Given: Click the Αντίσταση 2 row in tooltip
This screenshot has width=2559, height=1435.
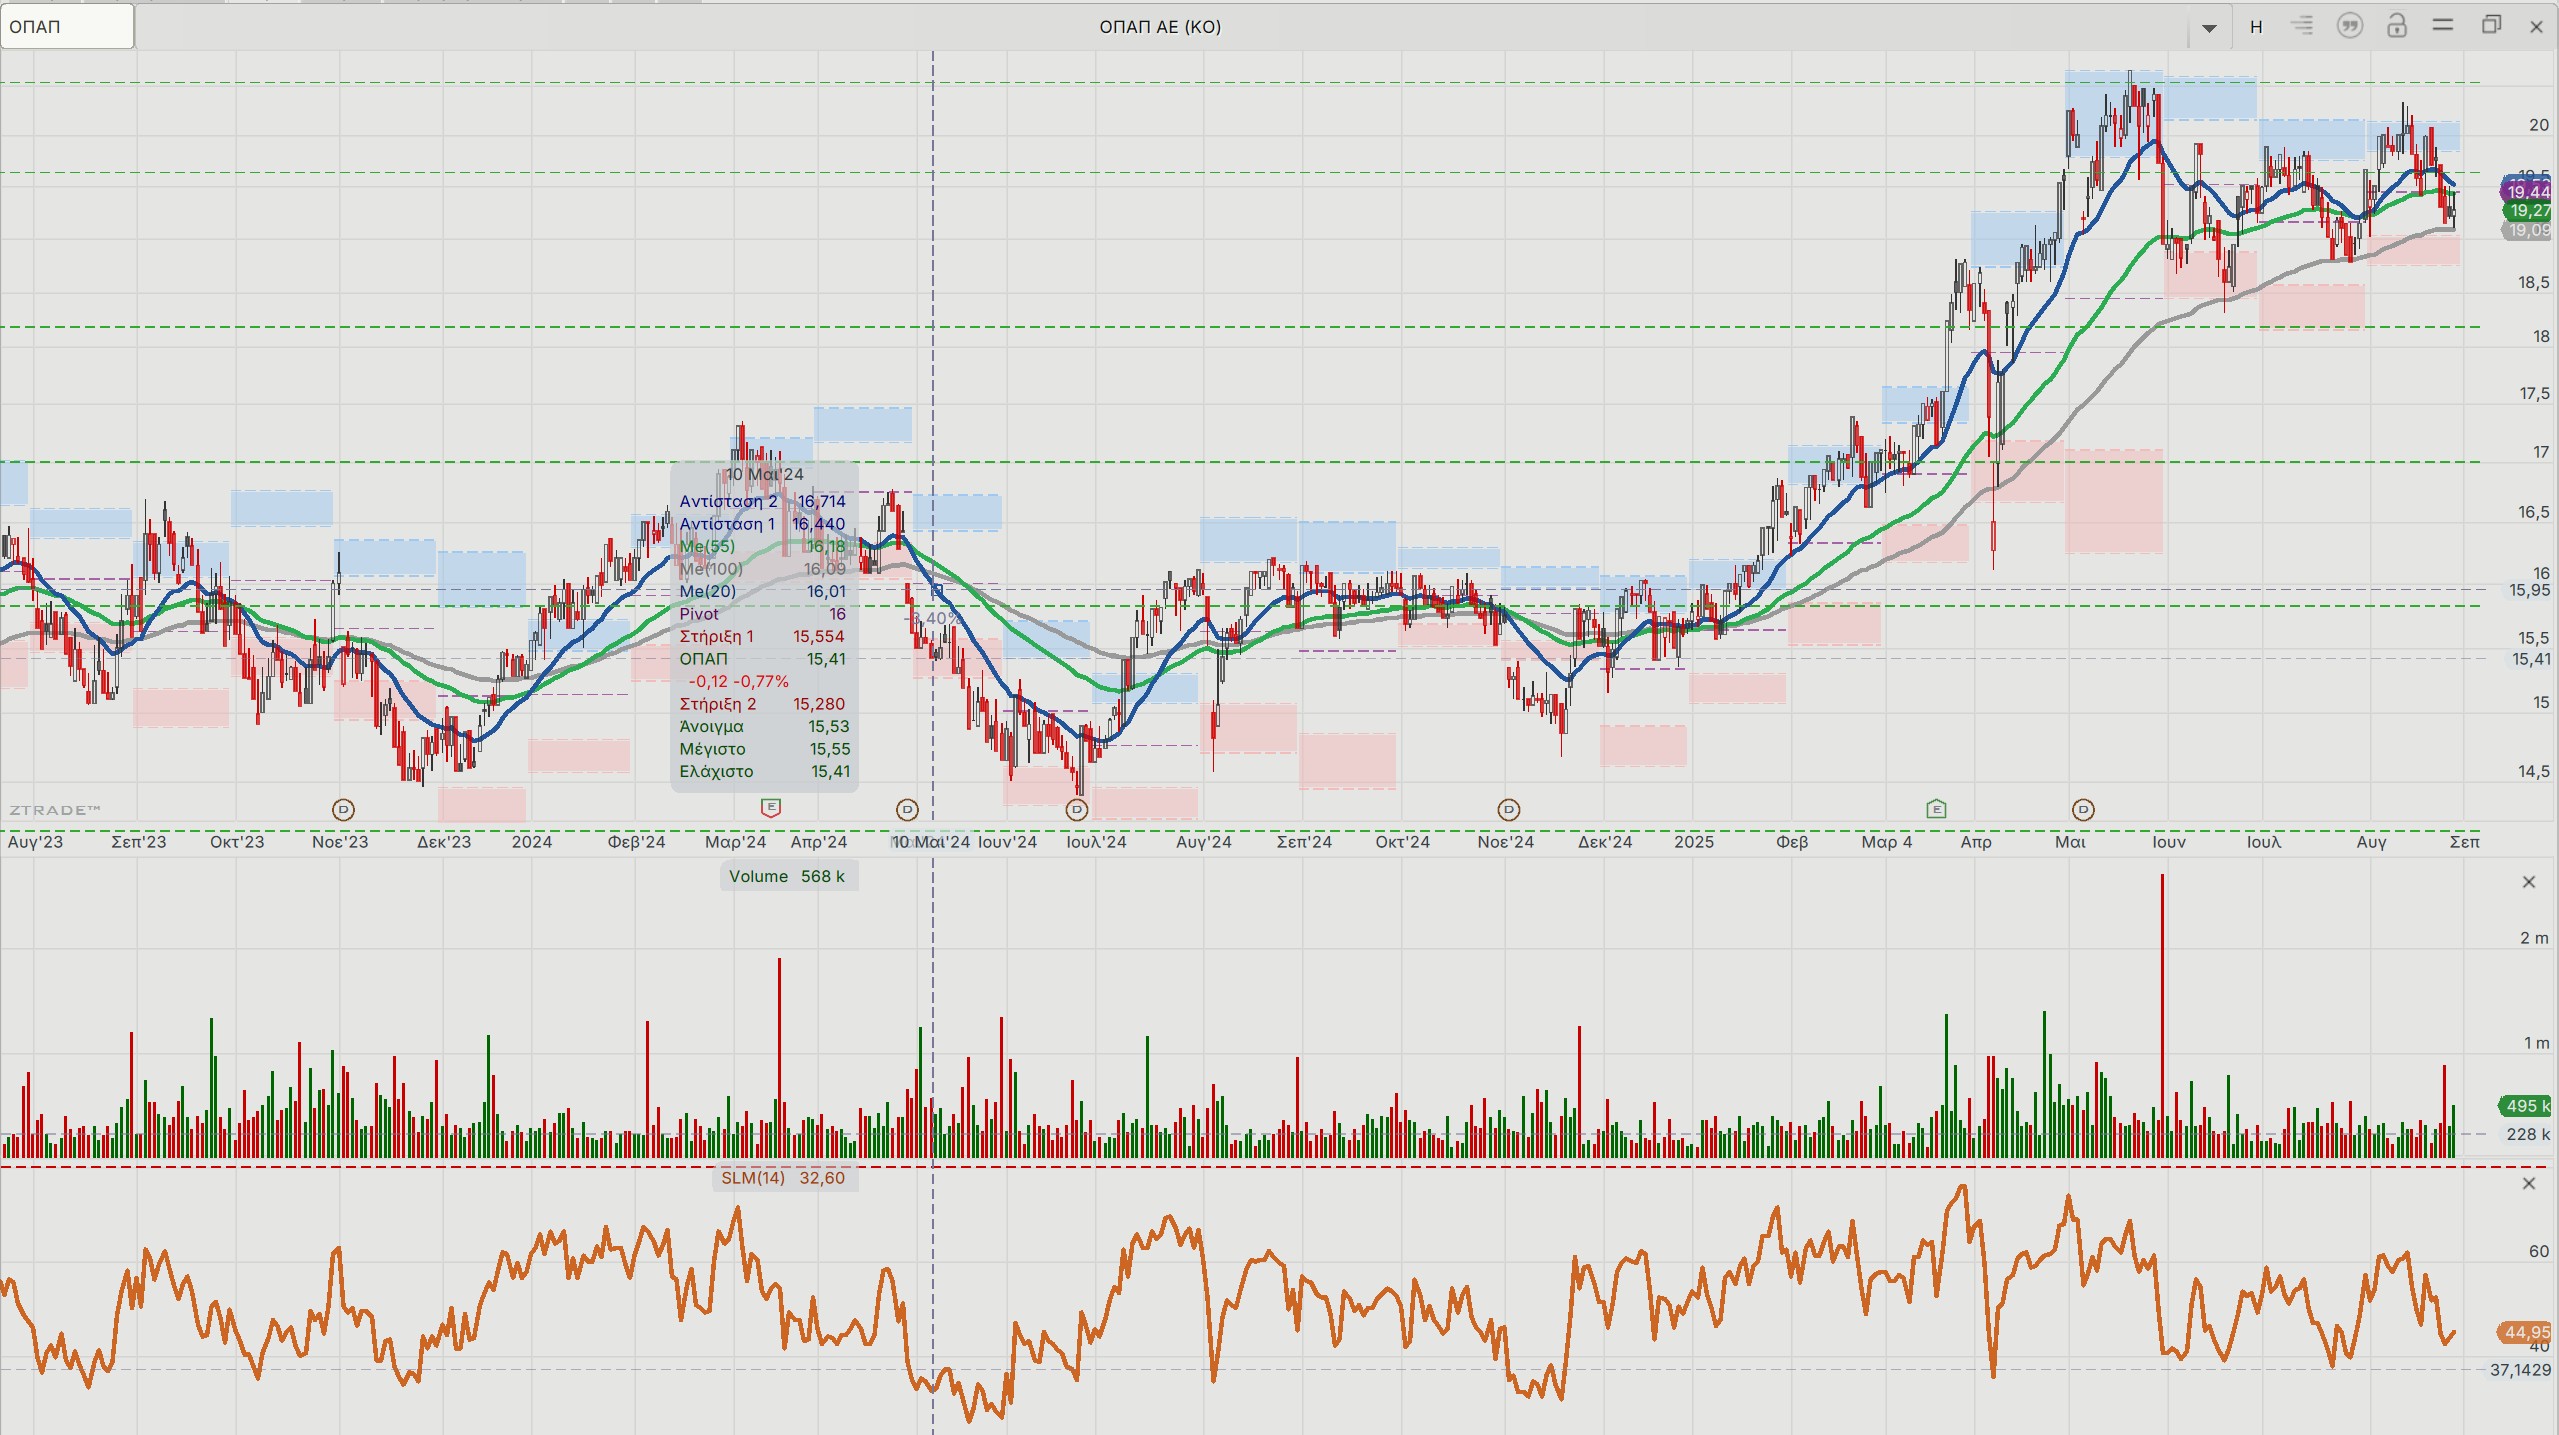Looking at the screenshot, I should [763, 501].
